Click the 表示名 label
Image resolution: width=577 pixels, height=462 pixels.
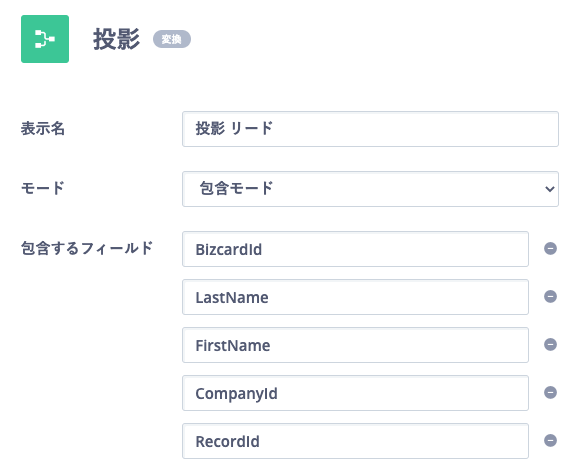coord(43,129)
